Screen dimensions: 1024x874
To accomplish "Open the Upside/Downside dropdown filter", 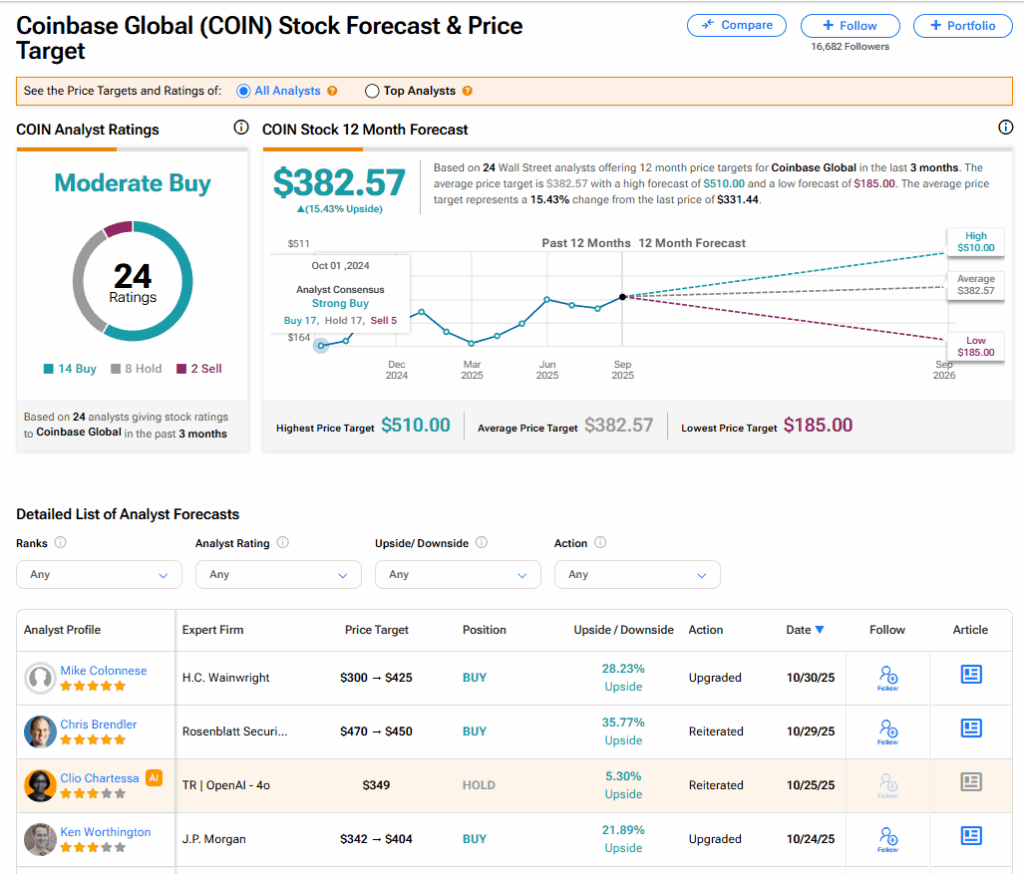I will [x=457, y=575].
